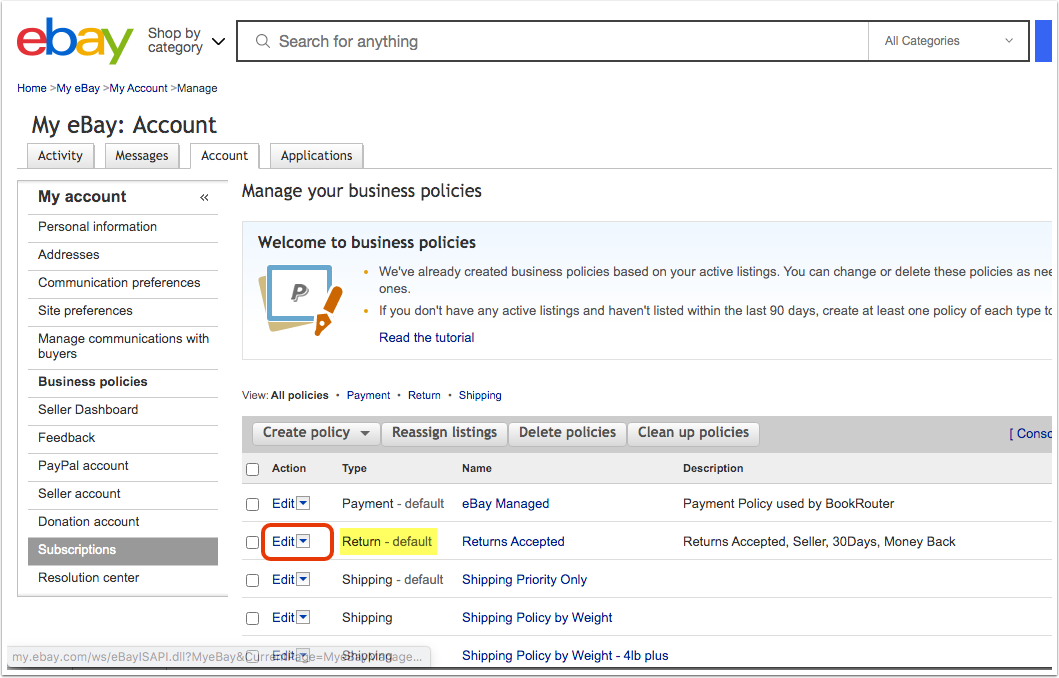Open action arrow for Returns Accepted row
The image size is (1059, 678).
click(x=303, y=541)
